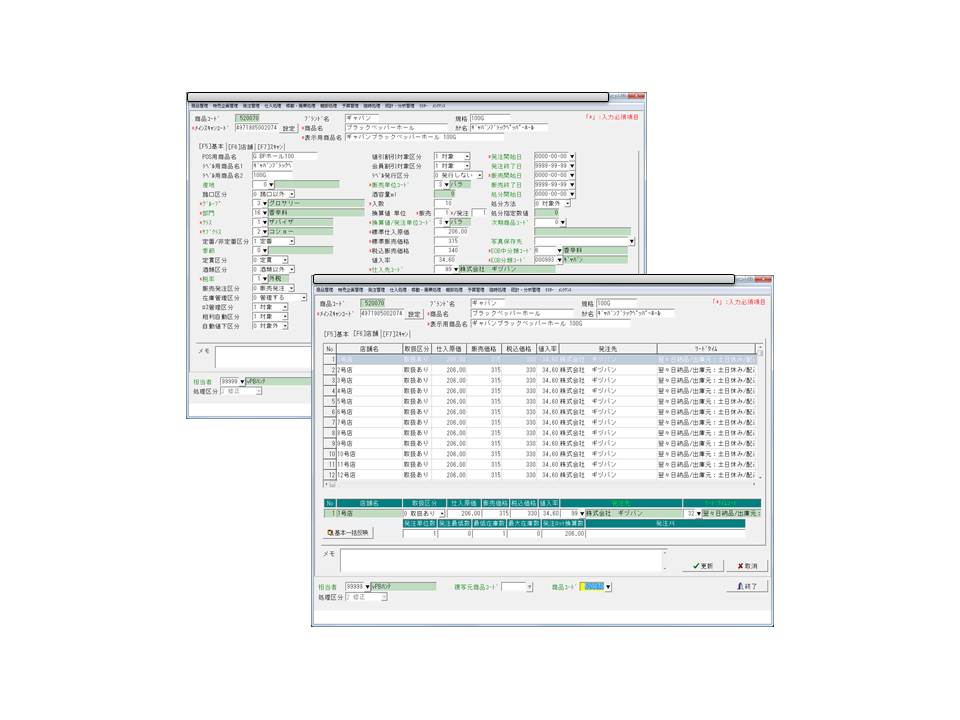Click 発注ロット換算数 206.00 field

click(563, 534)
